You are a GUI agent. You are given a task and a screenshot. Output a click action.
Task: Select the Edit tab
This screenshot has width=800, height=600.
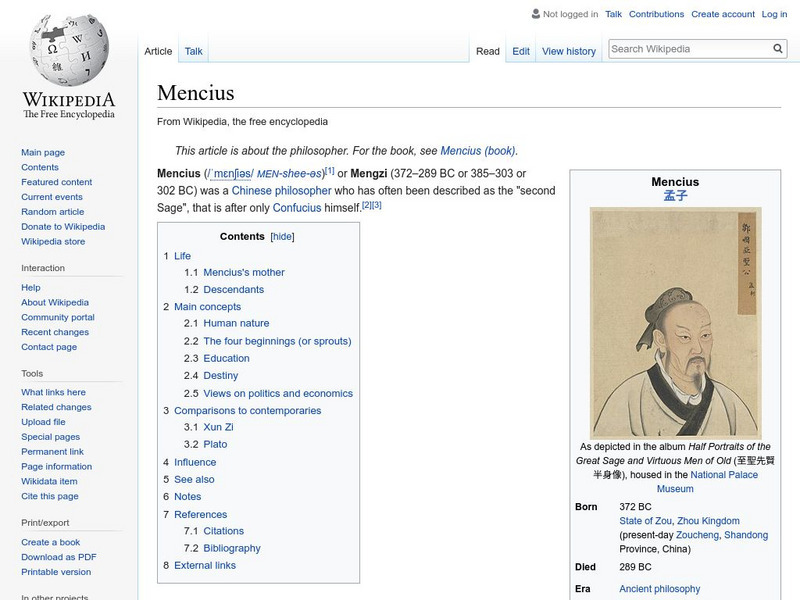coord(521,50)
